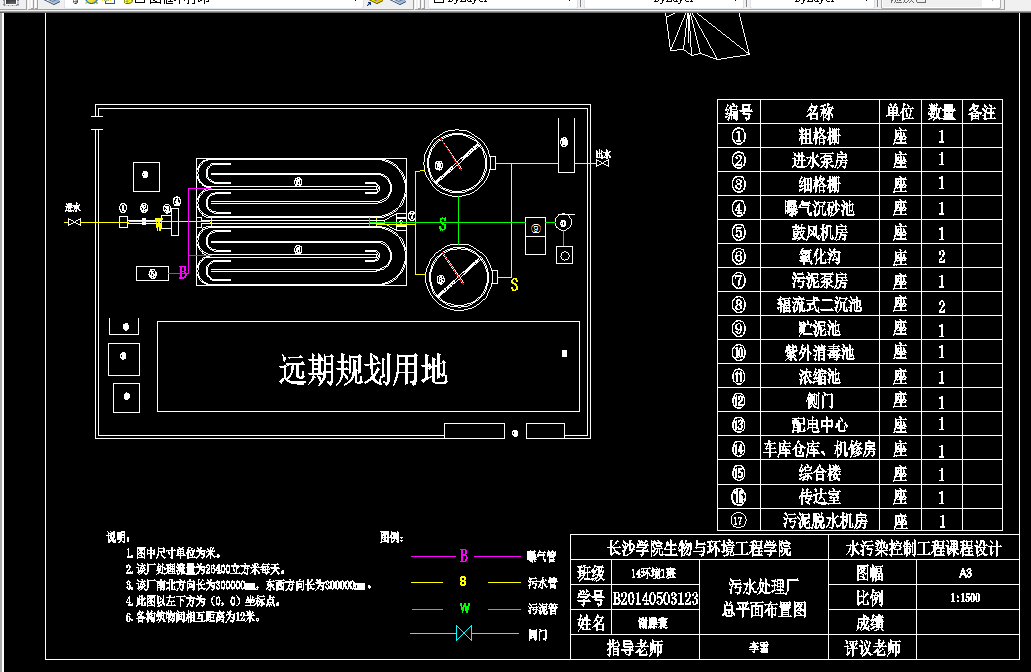Select the Layer Previous icon
Image resolution: width=1031 pixels, height=672 pixels.
(x=397, y=4)
